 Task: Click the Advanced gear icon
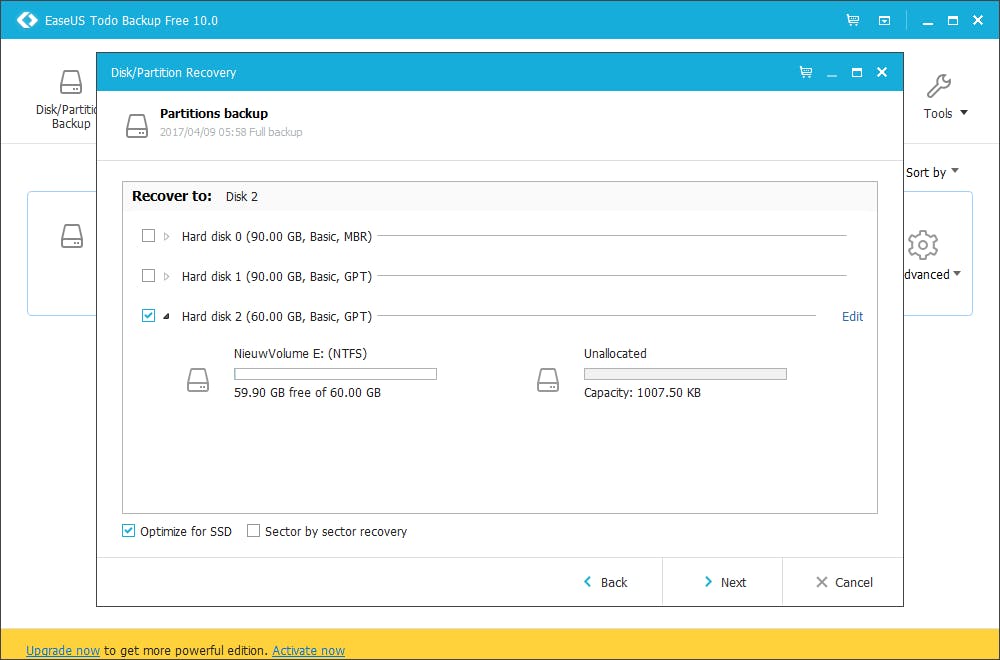(922, 245)
